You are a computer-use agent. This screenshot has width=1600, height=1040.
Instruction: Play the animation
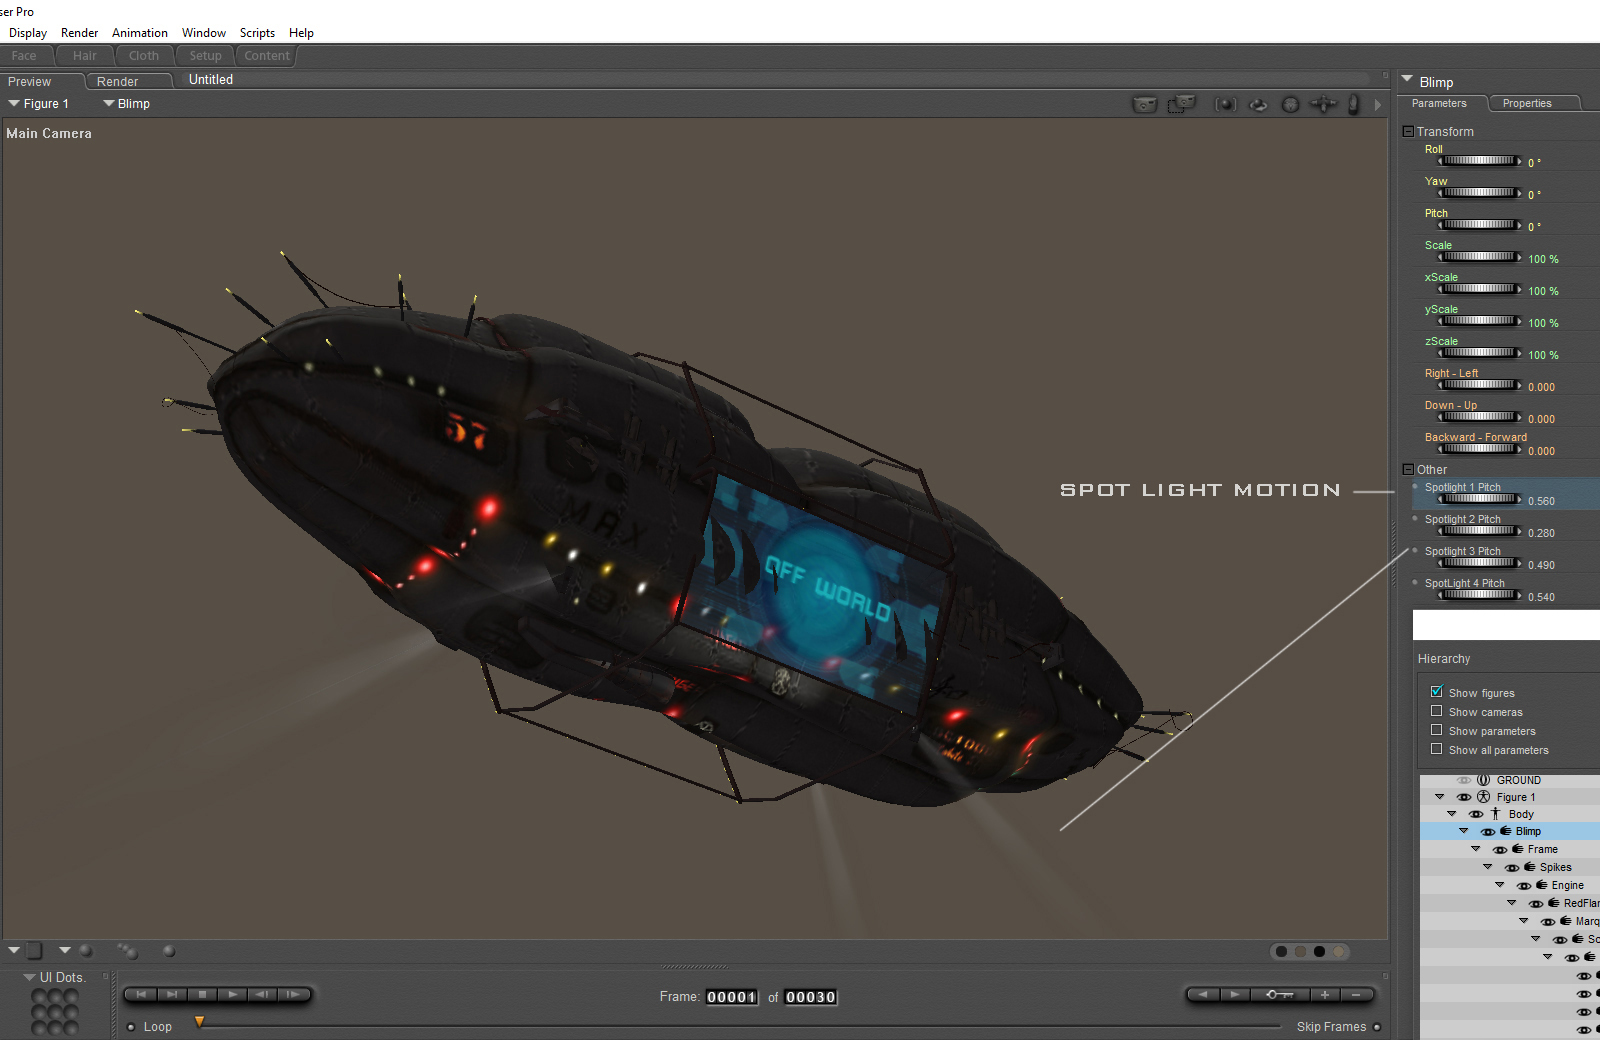tap(232, 994)
